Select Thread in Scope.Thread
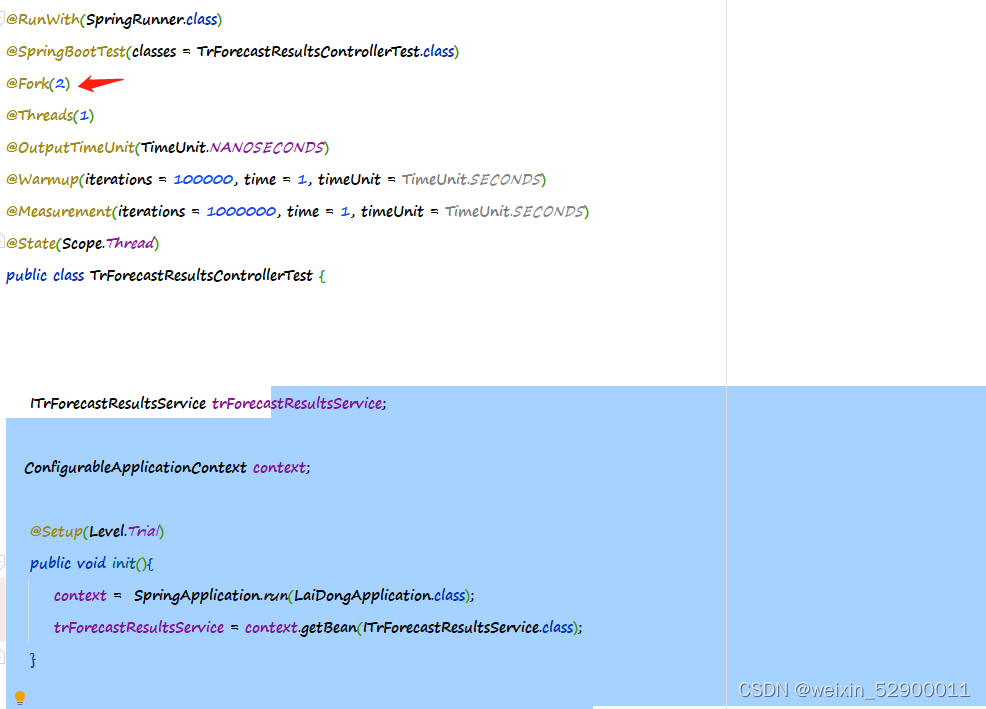Viewport: 986px width, 709px height. click(130, 243)
